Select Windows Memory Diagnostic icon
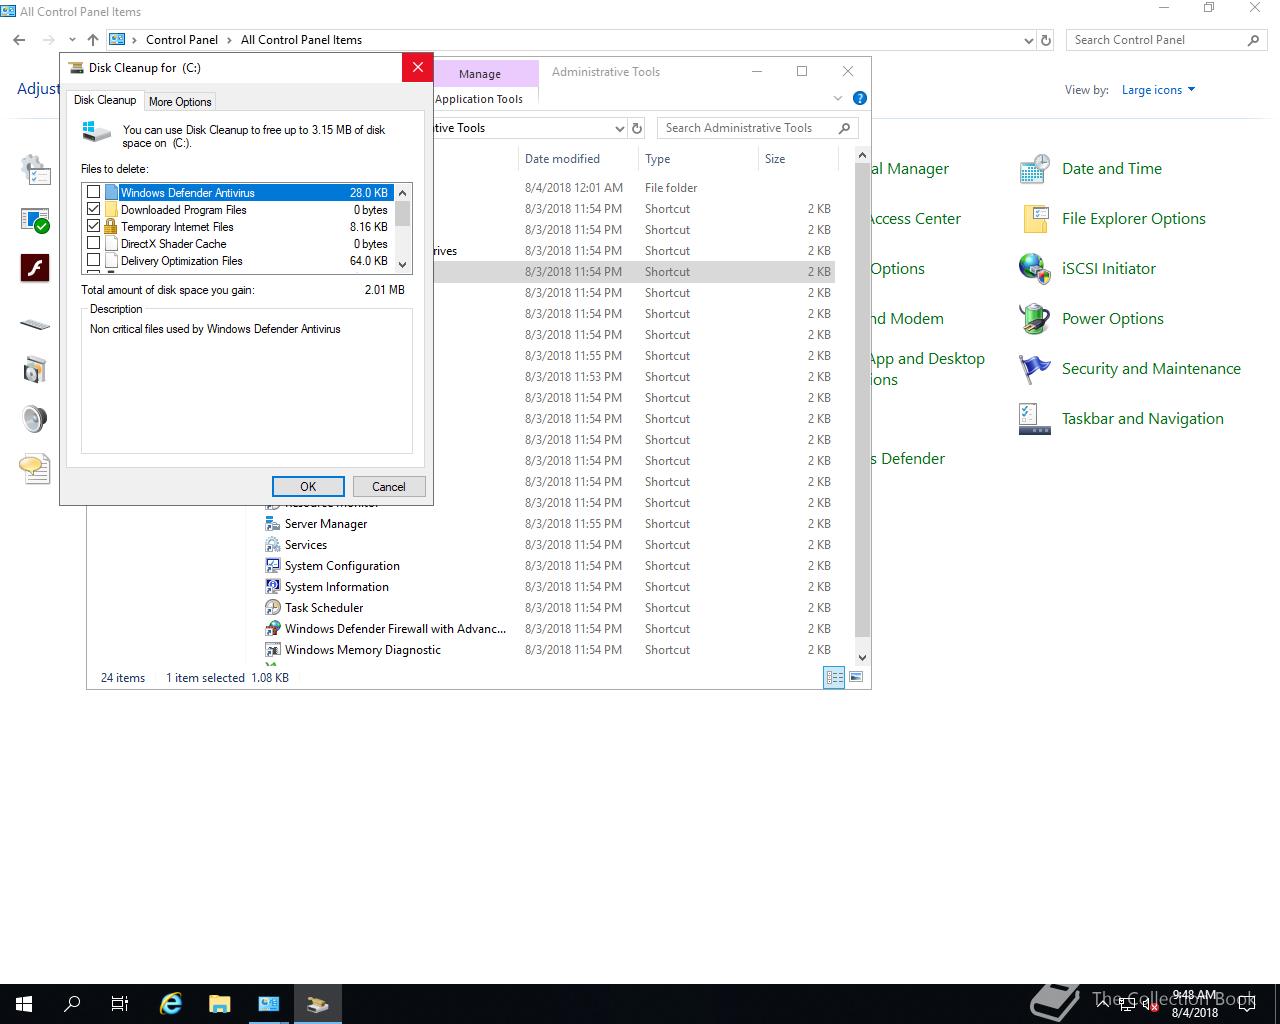This screenshot has width=1280, height=1024. (x=273, y=650)
